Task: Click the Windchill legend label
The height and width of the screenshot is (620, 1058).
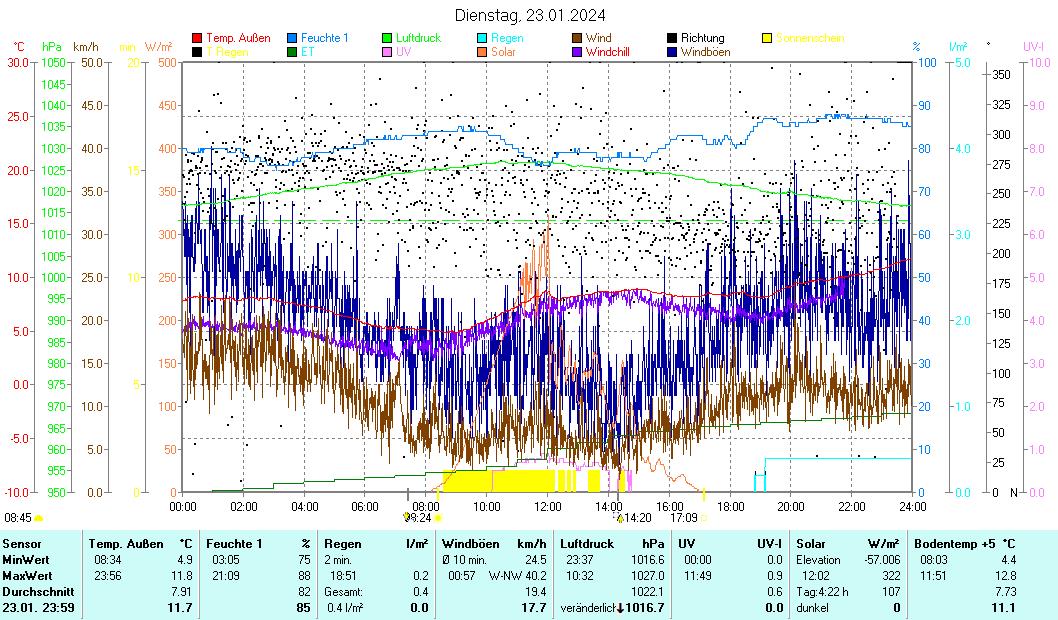Action: click(x=608, y=52)
